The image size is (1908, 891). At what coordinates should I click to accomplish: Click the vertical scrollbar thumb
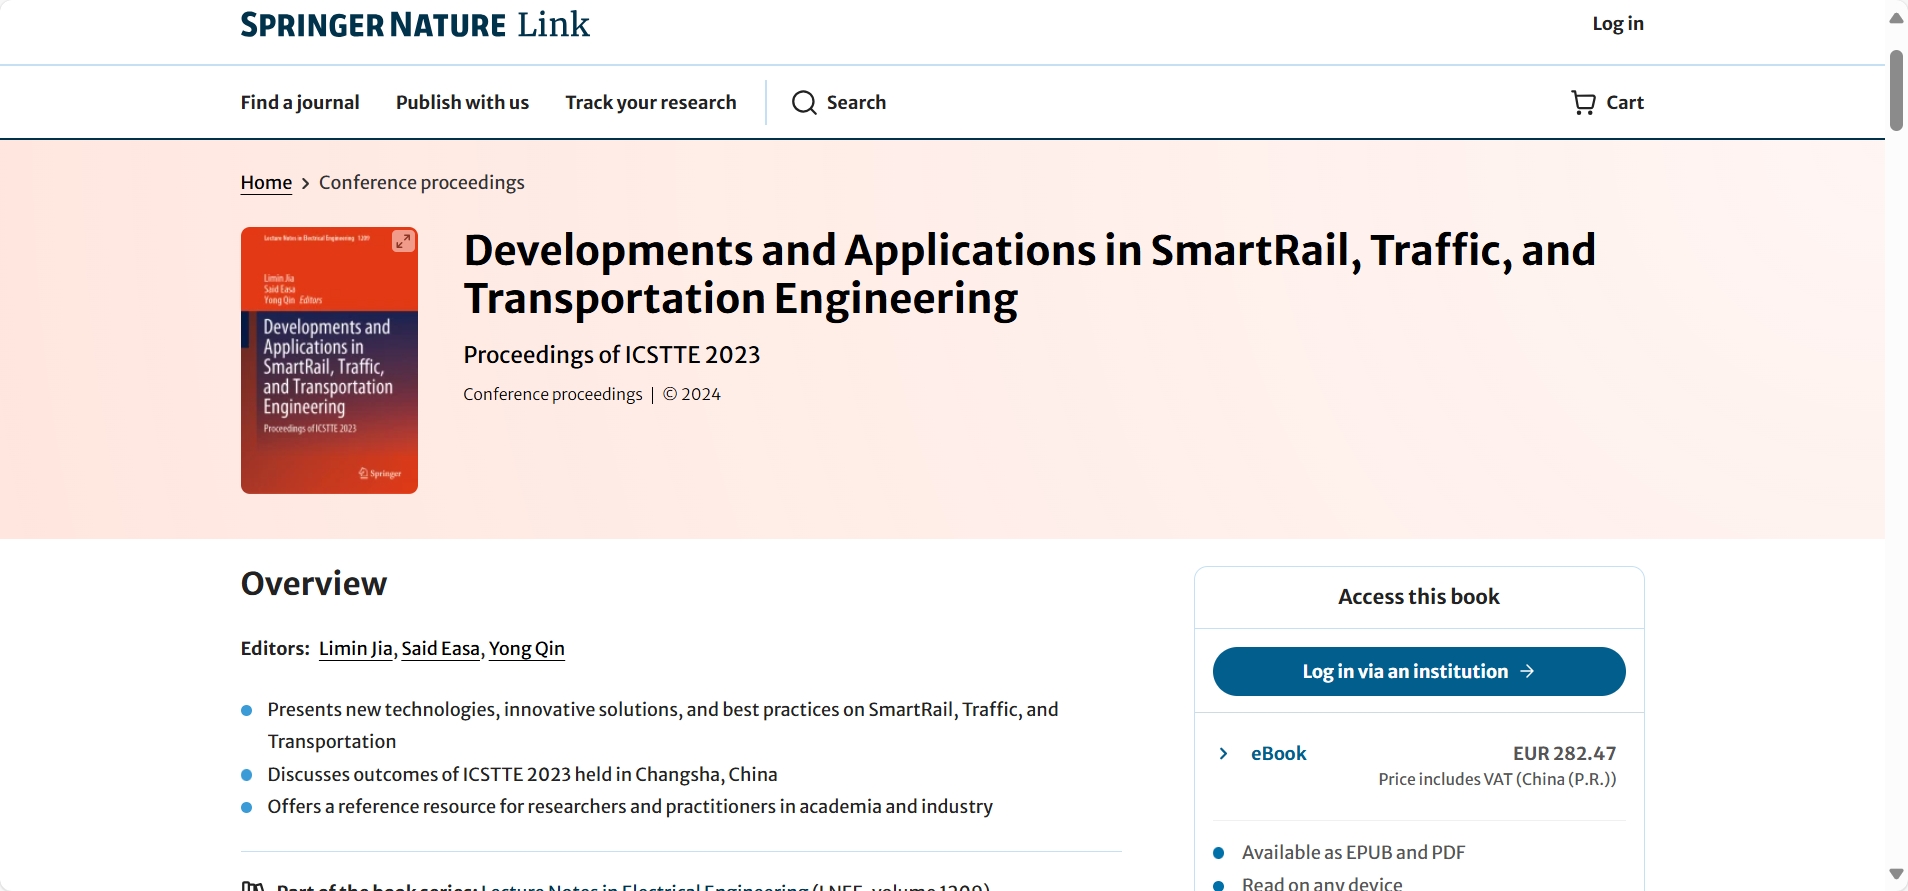(x=1896, y=90)
